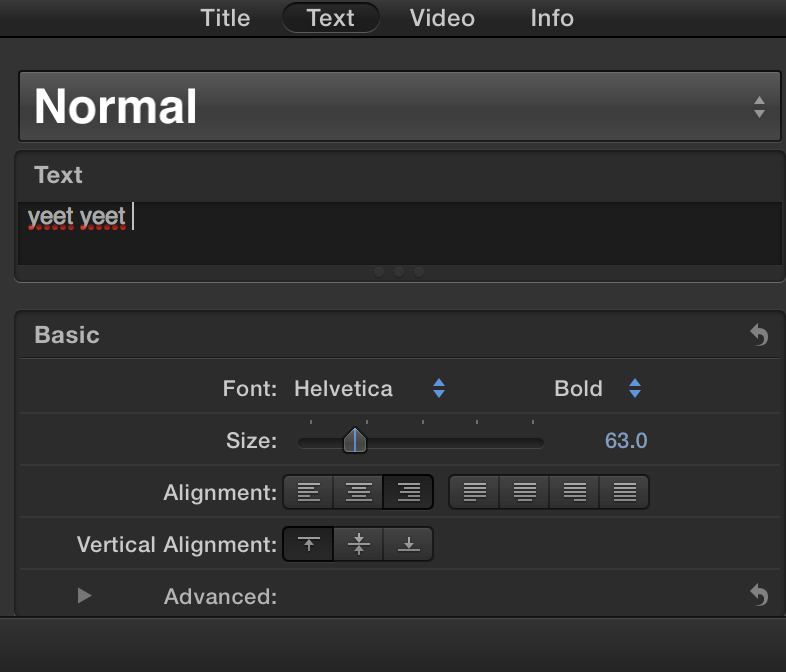Open the Helvetica font dropdown

[369, 388]
